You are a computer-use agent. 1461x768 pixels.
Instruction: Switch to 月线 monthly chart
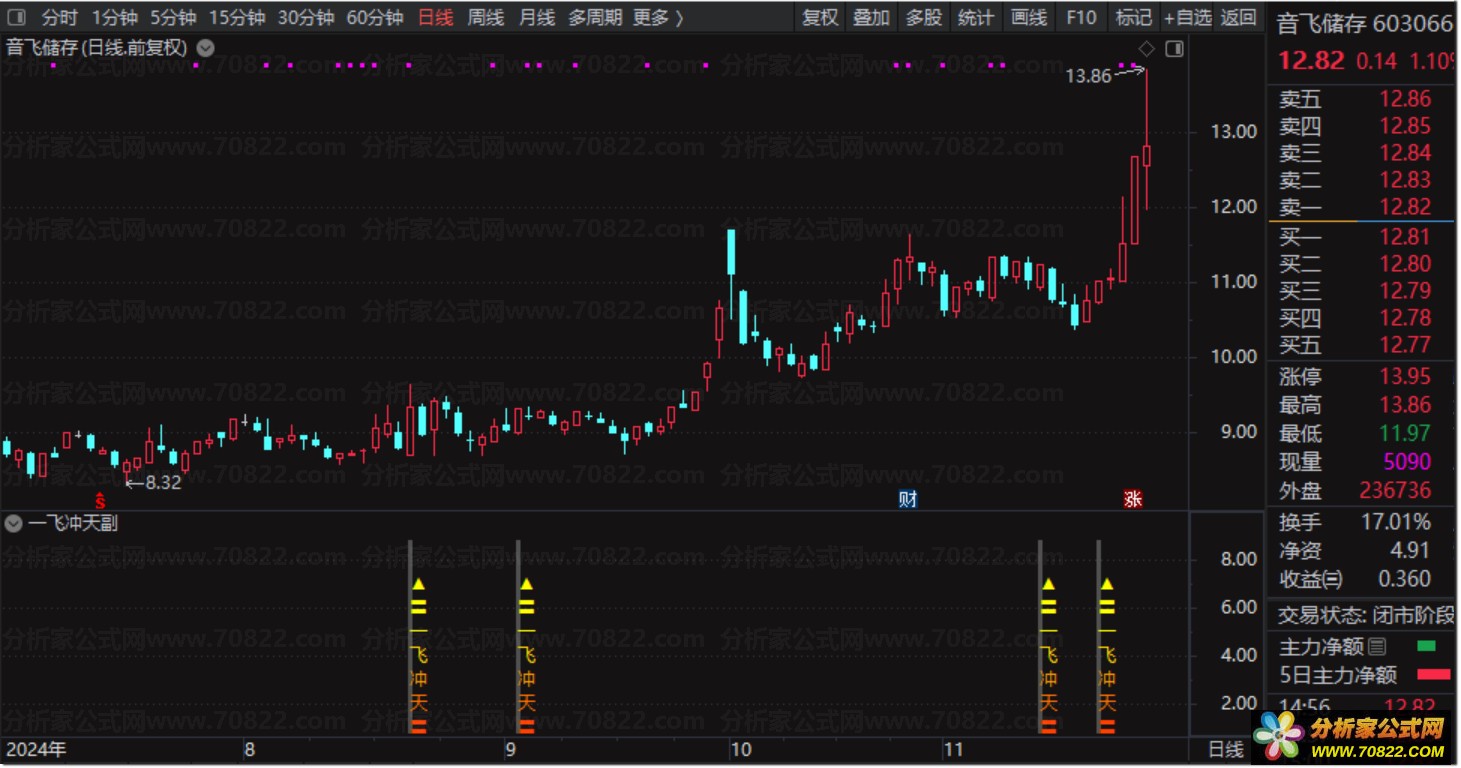[x=537, y=18]
